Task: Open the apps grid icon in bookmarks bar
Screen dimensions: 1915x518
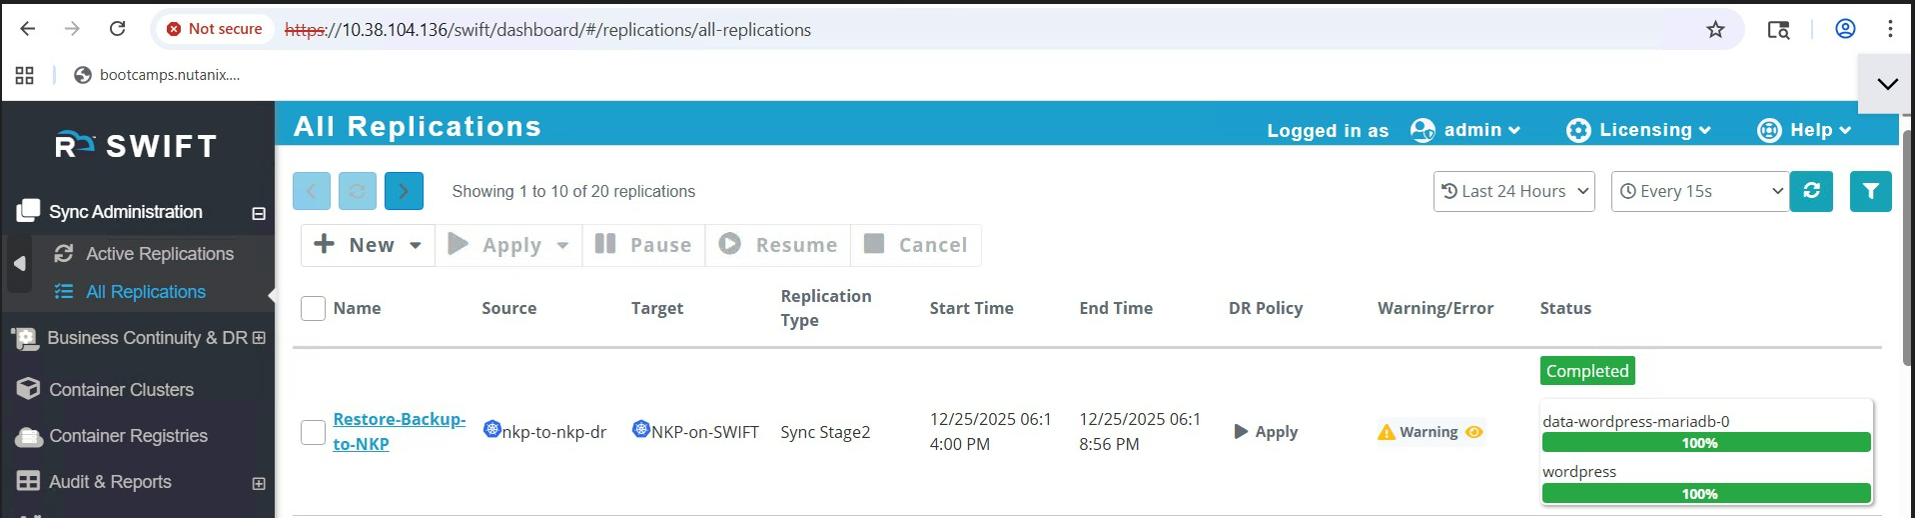Action: click(x=25, y=75)
